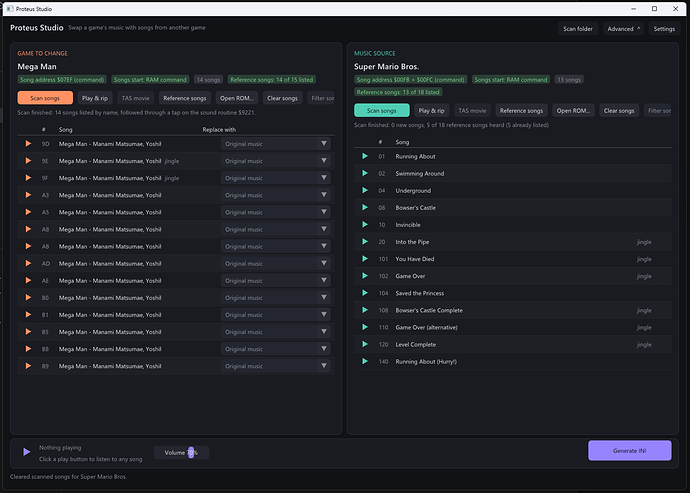Click Play & rip in Super Mario Bros. panel
The height and width of the screenshot is (493, 690).
[431, 110]
